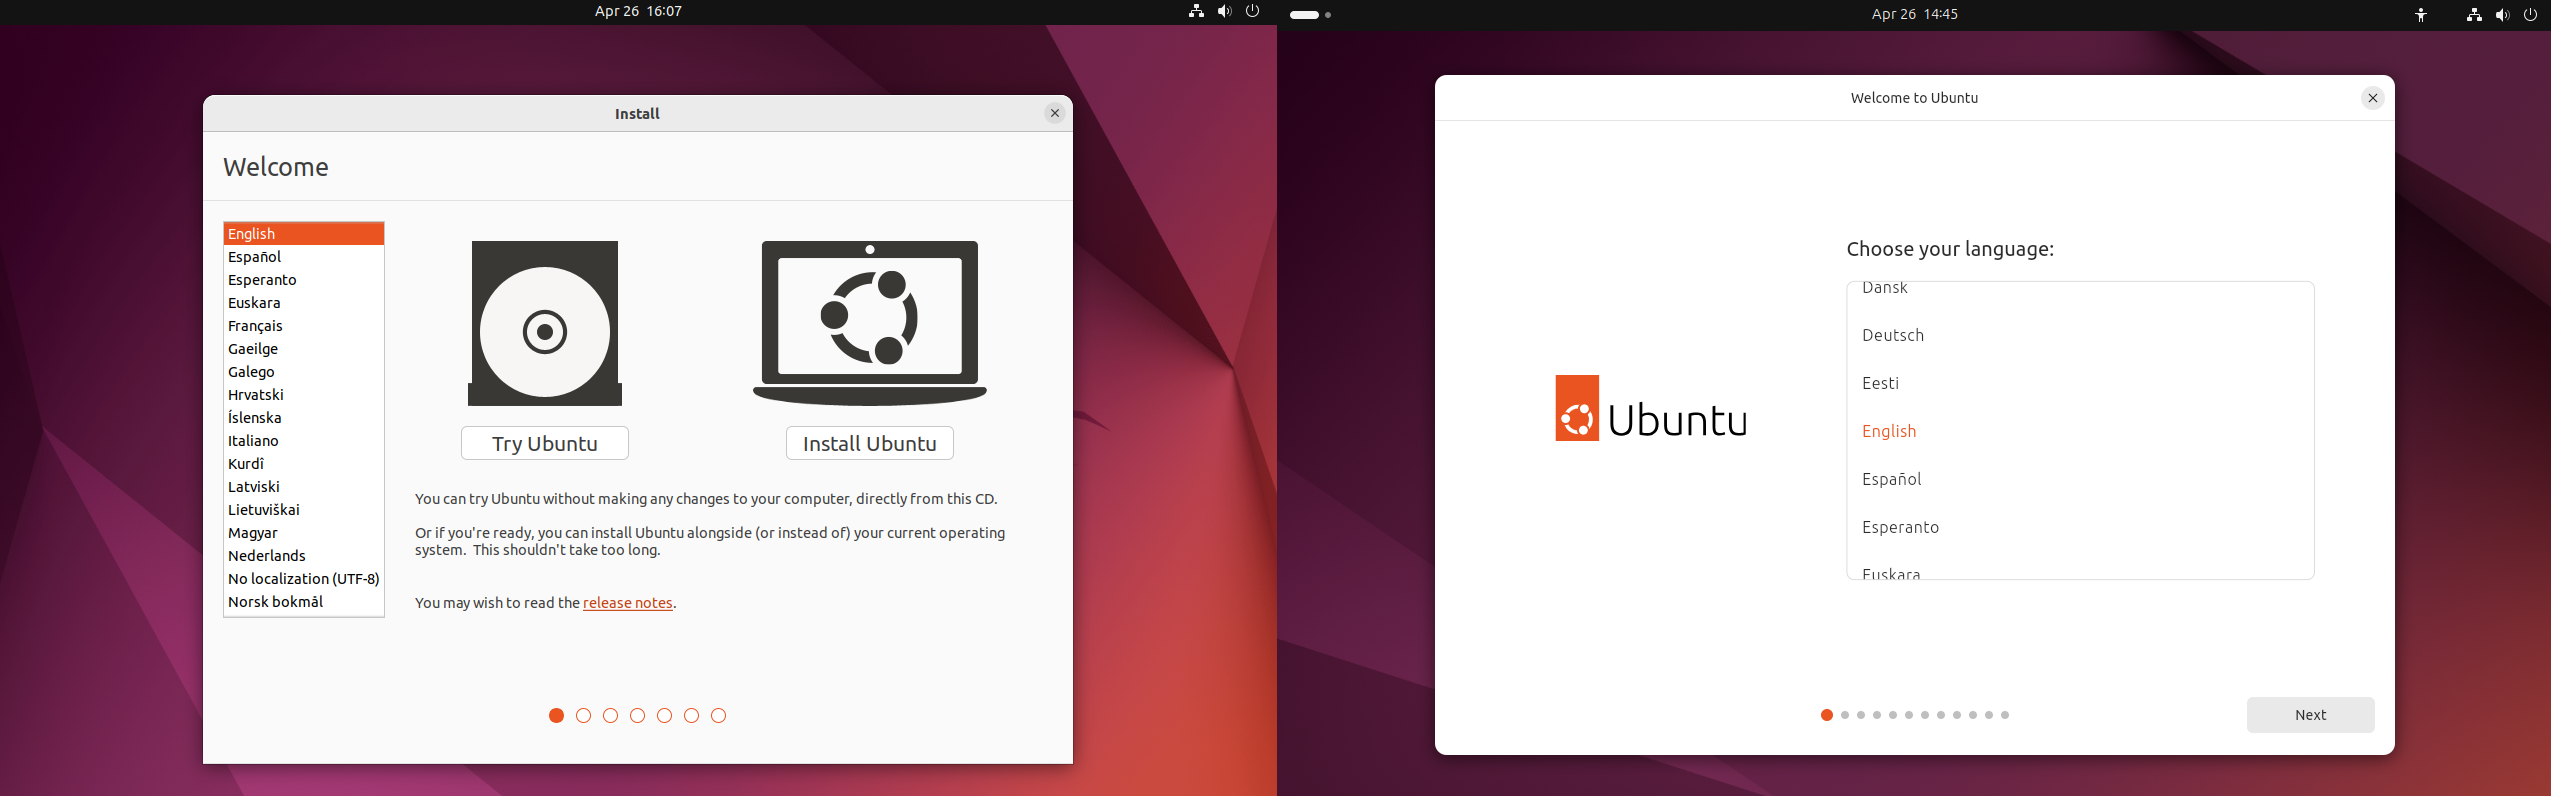Select Kurdî in the language list
Screen dimensions: 2551x796
(304, 464)
